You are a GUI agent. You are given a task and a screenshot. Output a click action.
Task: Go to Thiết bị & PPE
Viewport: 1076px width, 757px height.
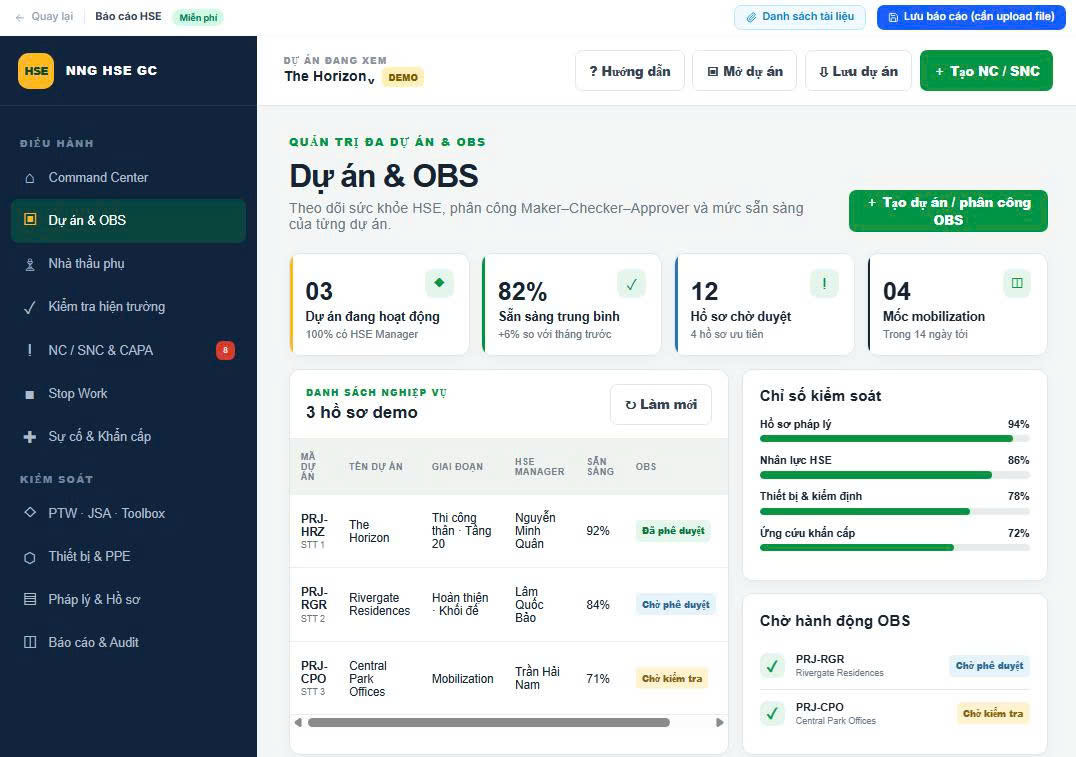pos(128,557)
